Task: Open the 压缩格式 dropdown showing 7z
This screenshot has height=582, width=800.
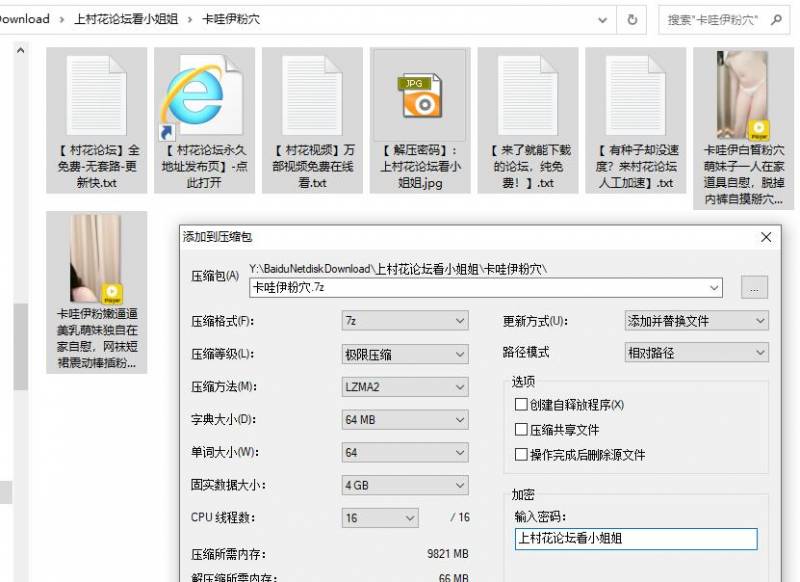Action: click(405, 321)
